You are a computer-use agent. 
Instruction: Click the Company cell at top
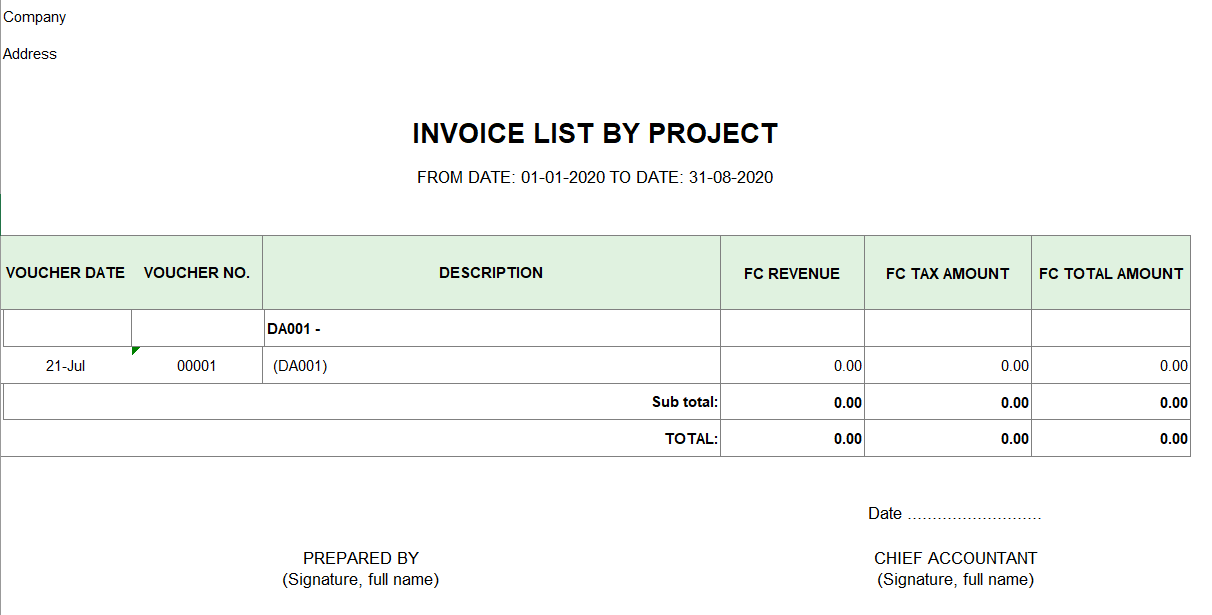[35, 17]
